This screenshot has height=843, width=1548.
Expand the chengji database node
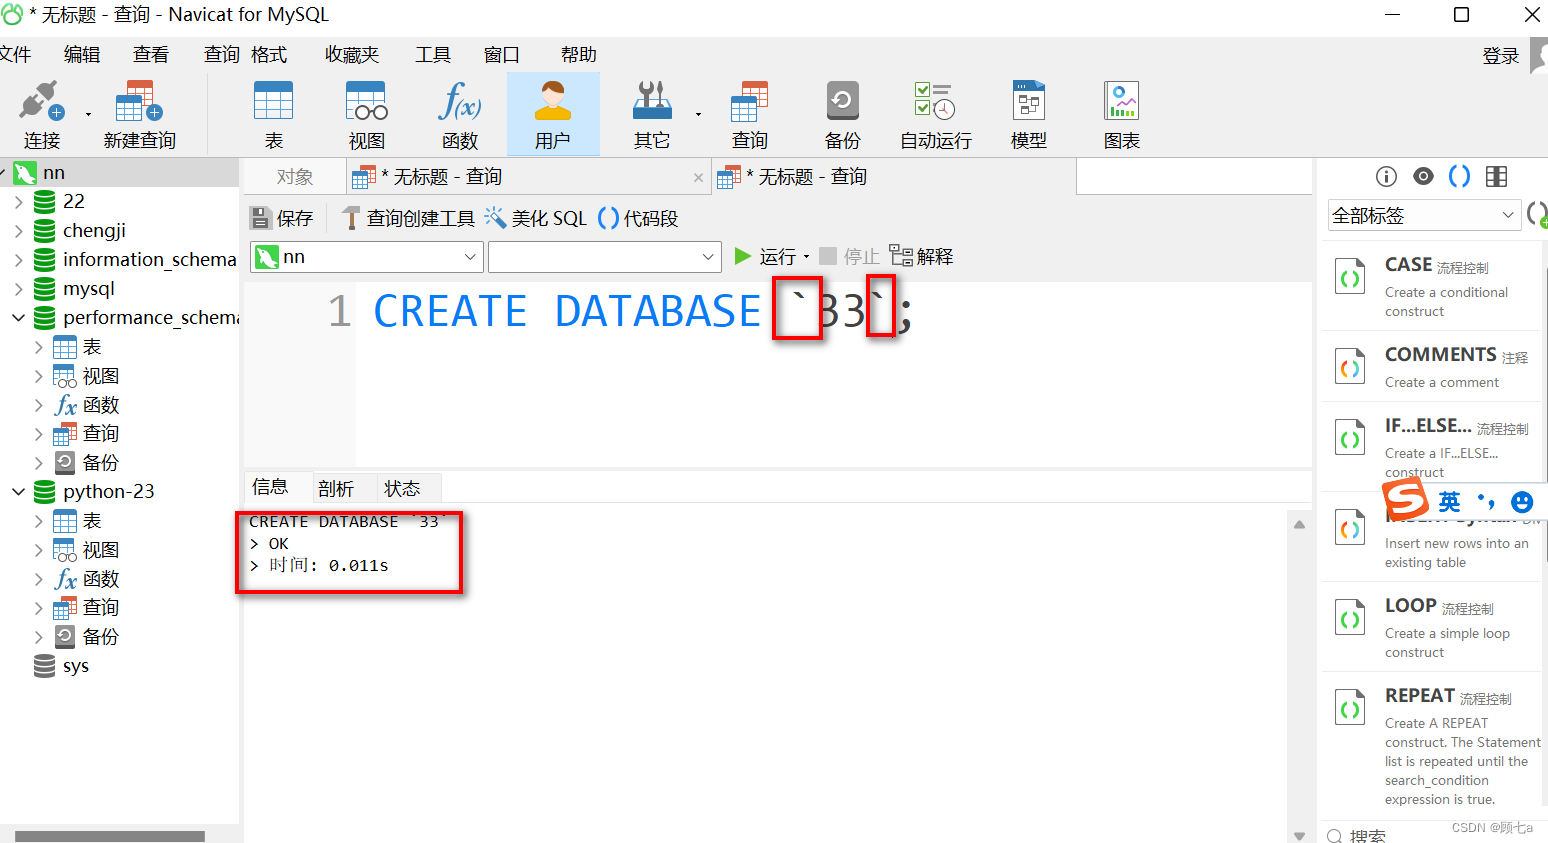[x=18, y=231]
